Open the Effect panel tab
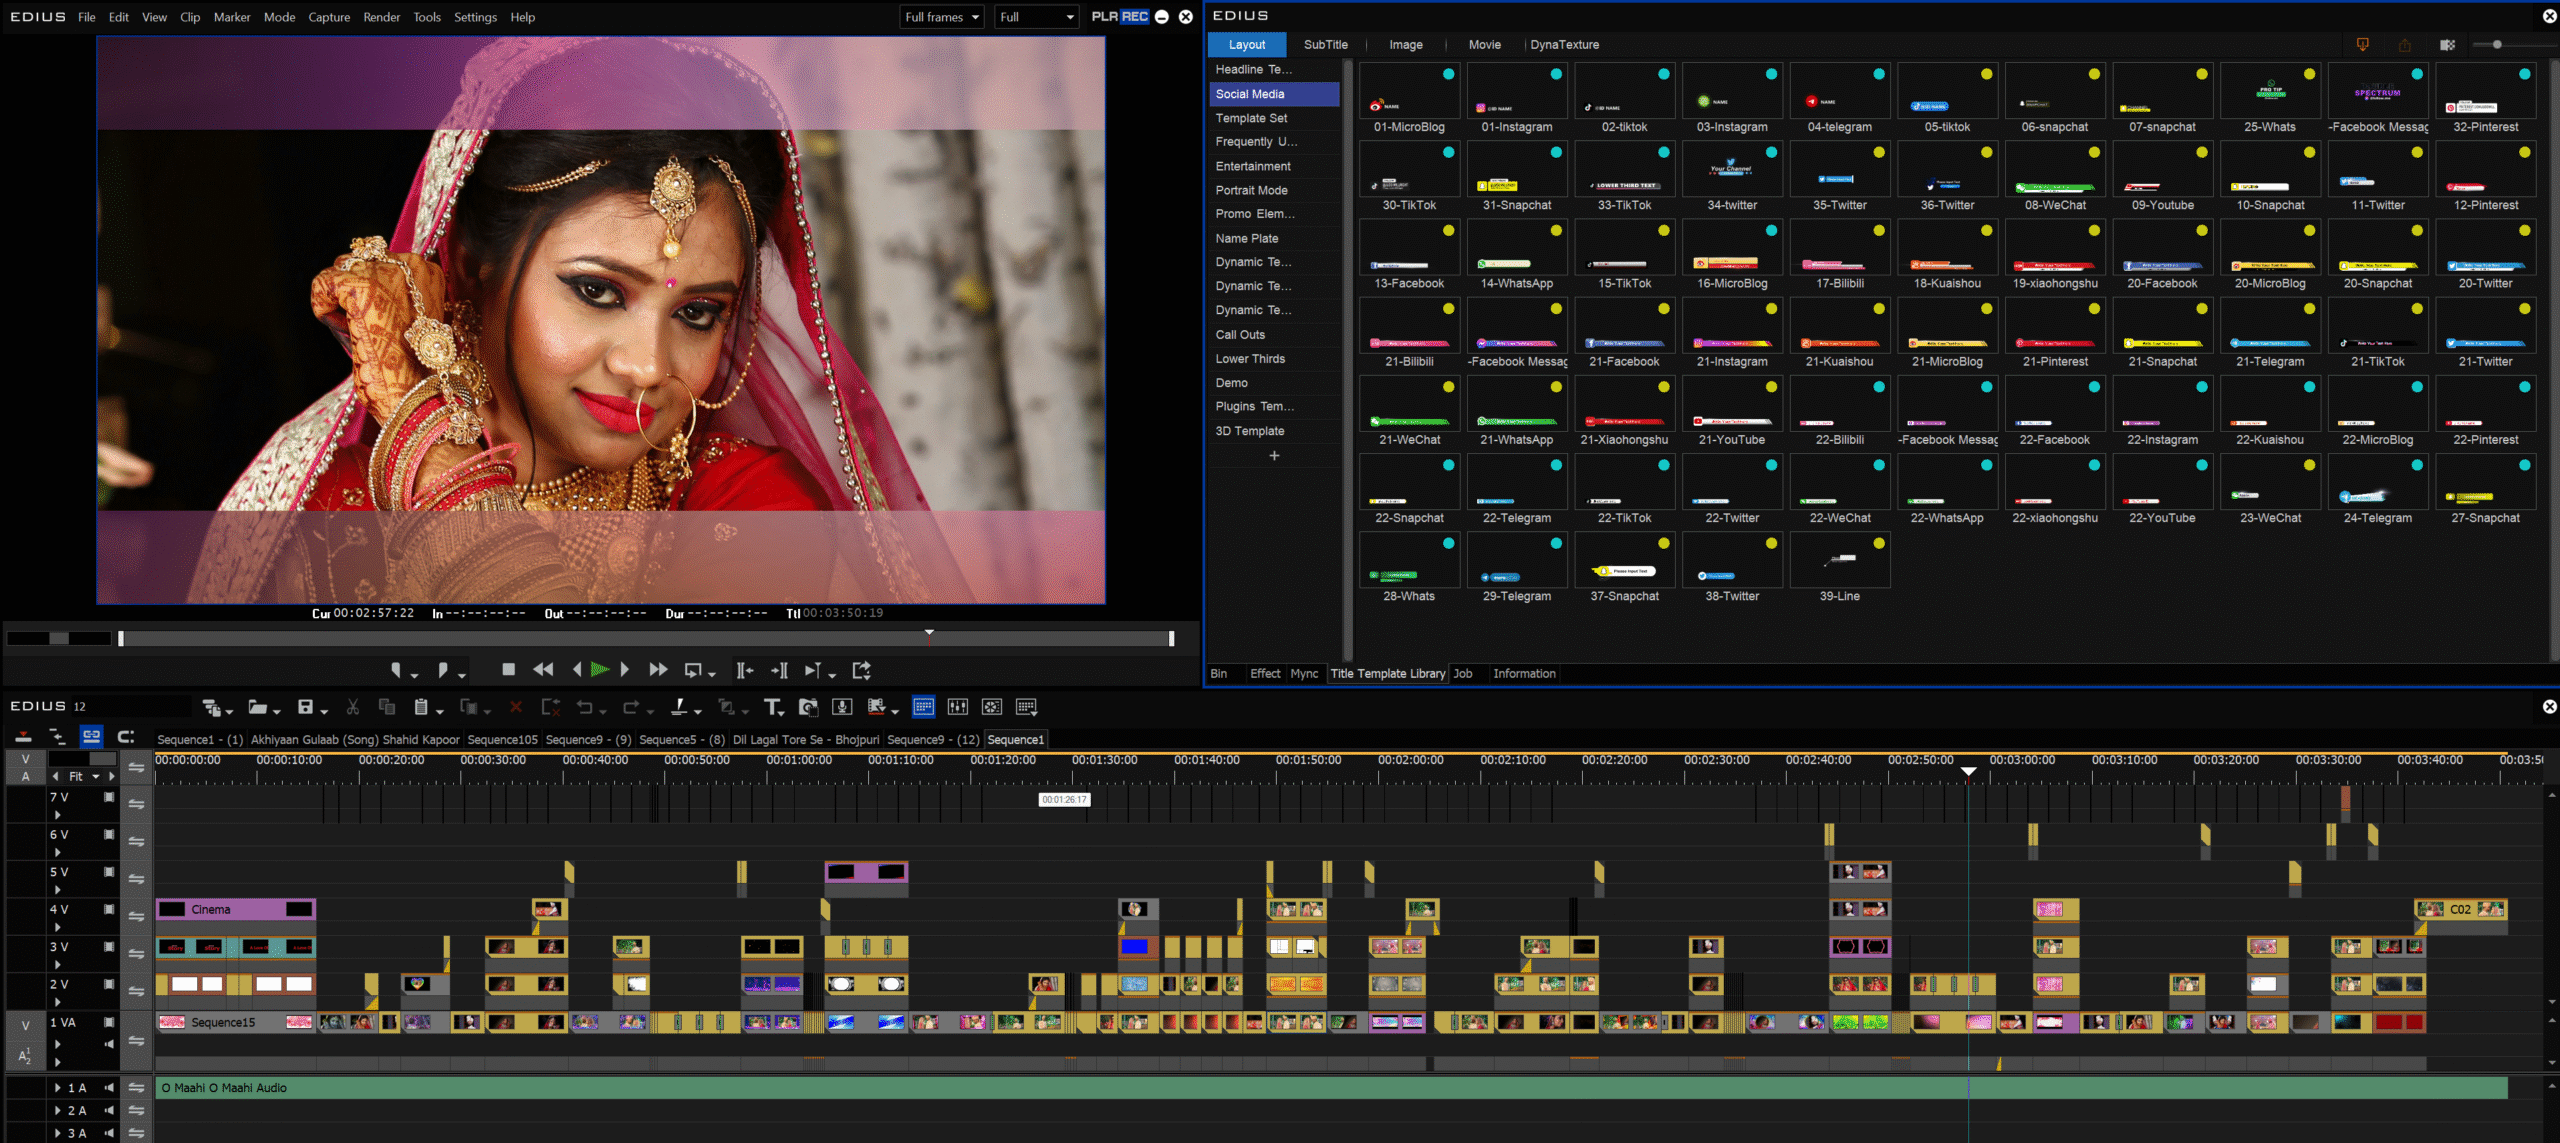Viewport: 2560px width, 1143px height. coord(1264,673)
